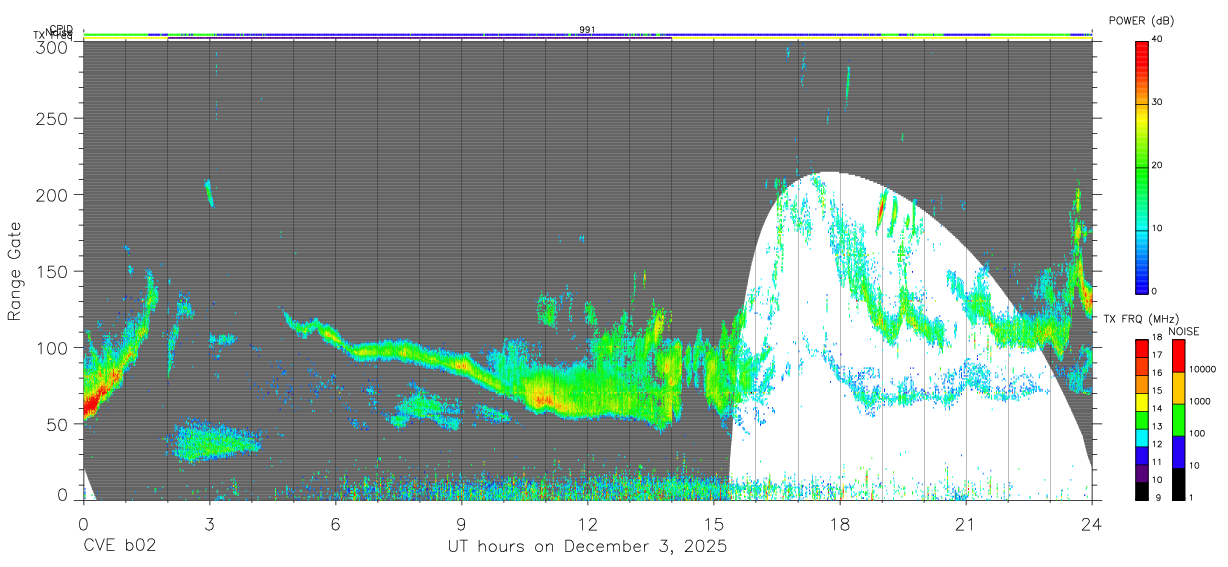
Task: Click the 10 label on the power colorbar
Action: click(1158, 228)
